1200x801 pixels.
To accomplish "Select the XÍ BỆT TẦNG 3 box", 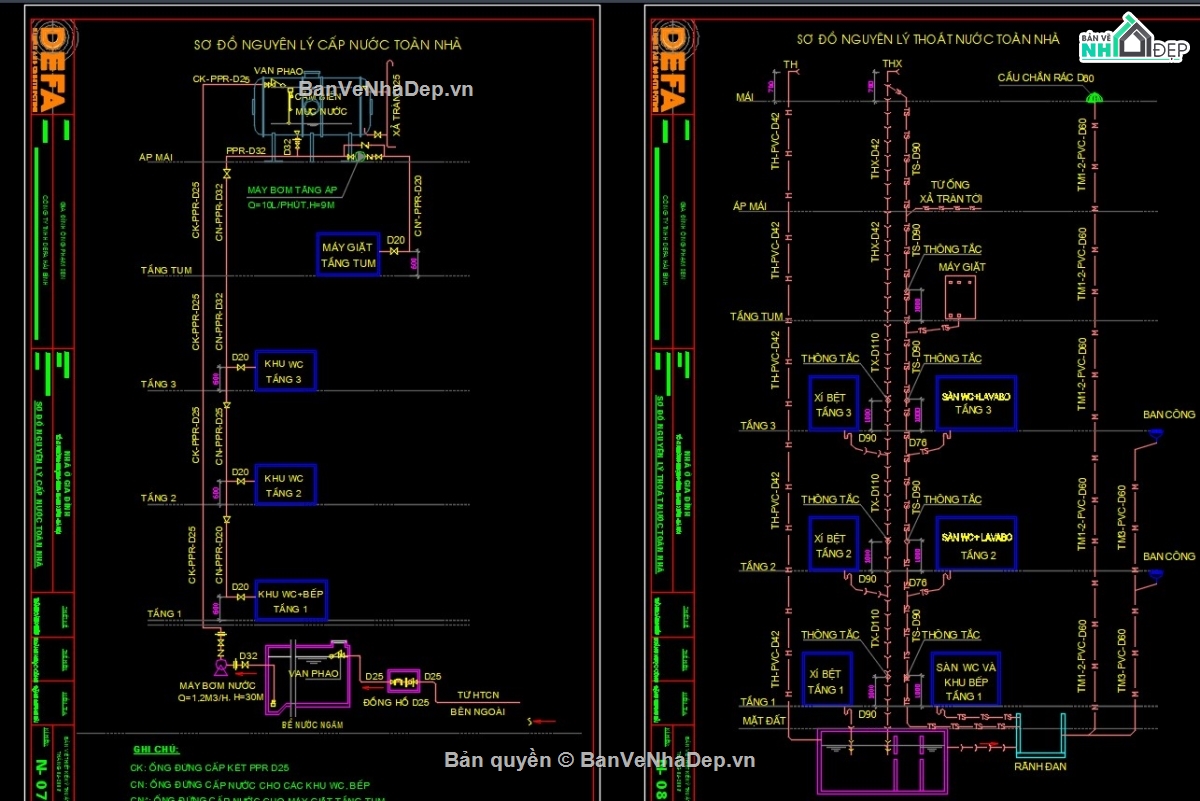I will 833,404.
